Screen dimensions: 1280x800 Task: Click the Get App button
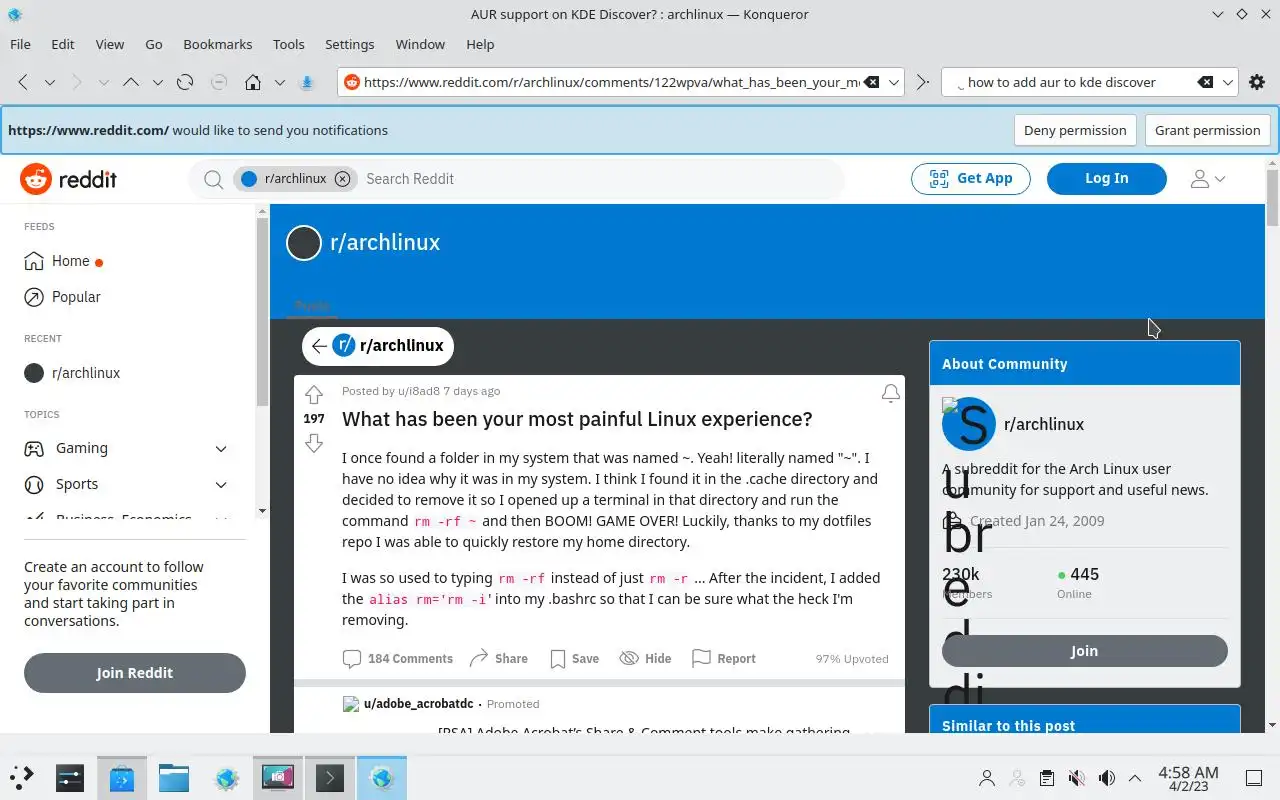[x=971, y=178]
